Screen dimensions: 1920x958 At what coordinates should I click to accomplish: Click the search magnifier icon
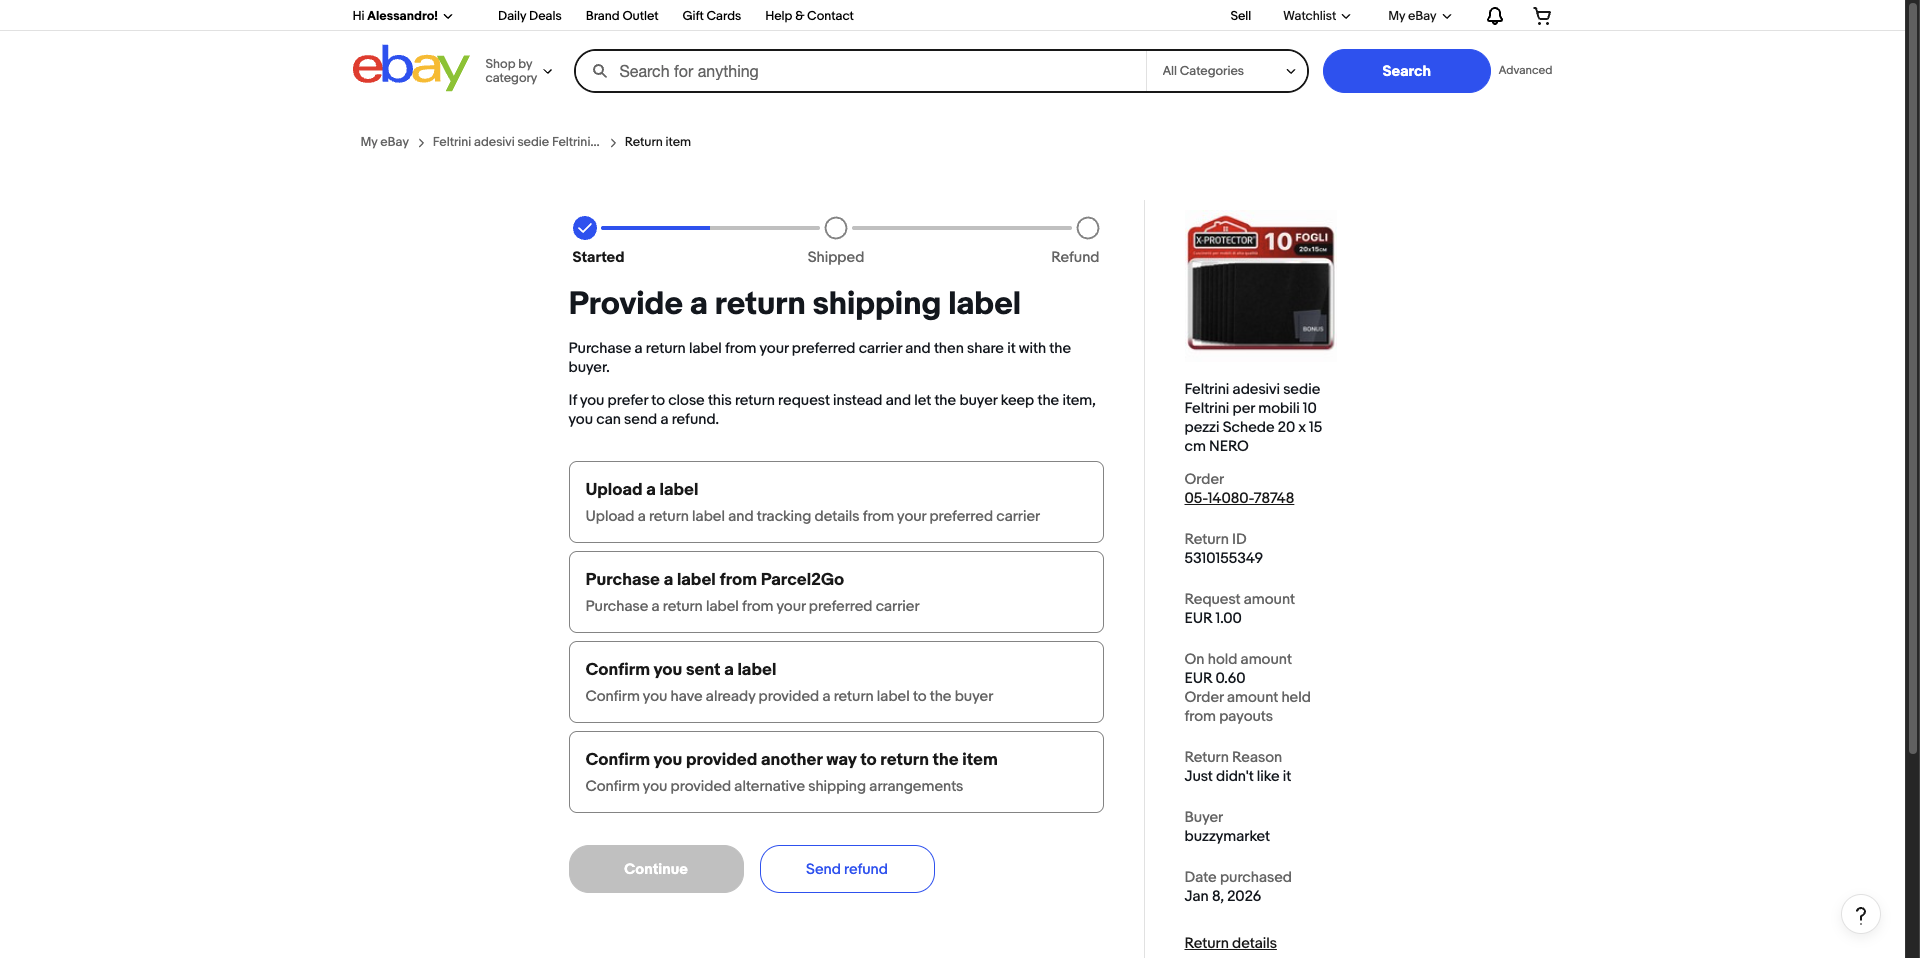[600, 71]
